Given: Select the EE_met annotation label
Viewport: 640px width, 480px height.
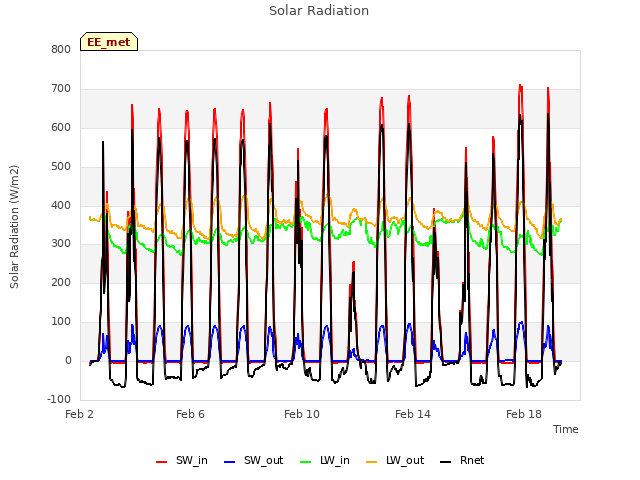Looking at the screenshot, I should click(x=109, y=42).
